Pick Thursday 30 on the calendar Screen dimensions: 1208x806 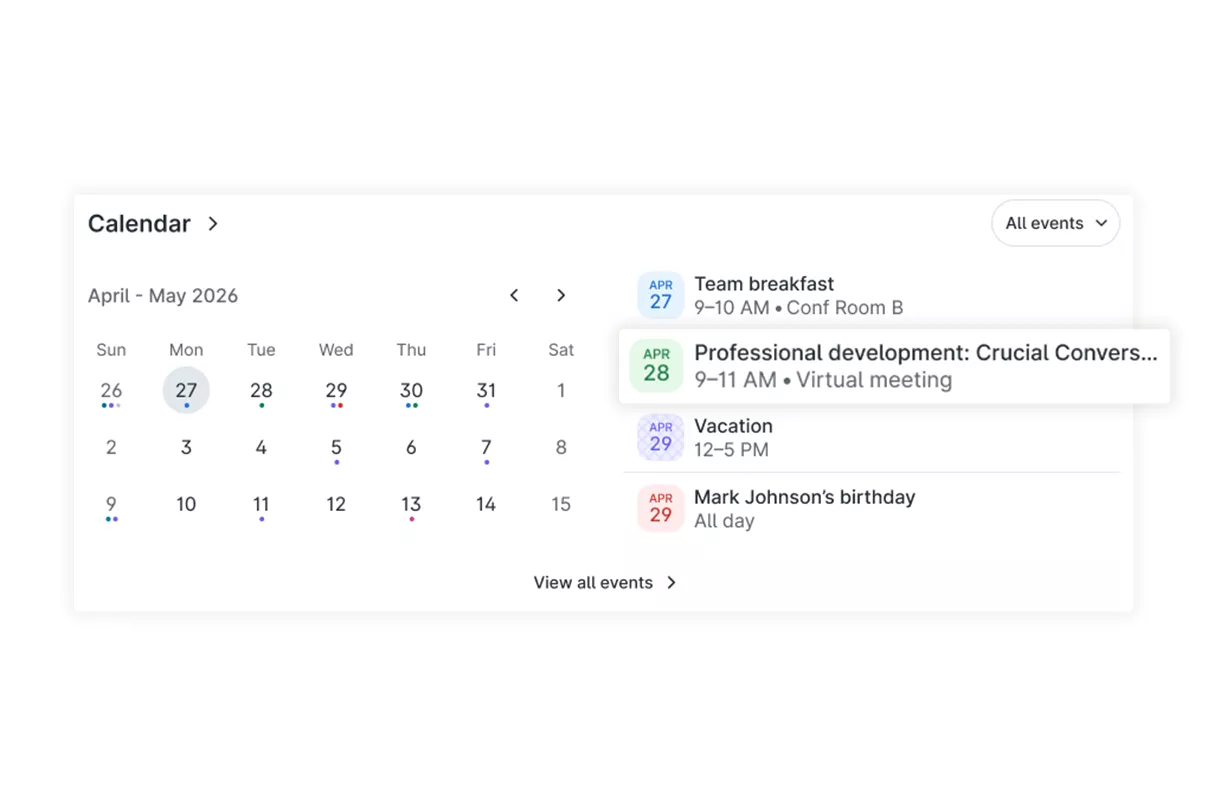(x=411, y=391)
